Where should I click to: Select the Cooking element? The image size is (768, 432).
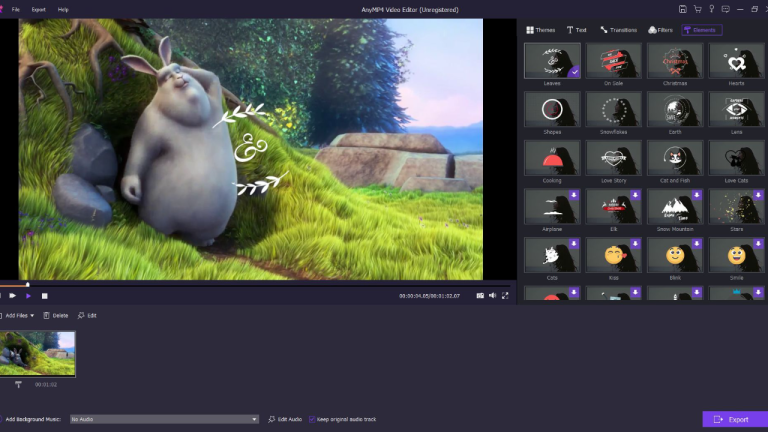(552, 158)
